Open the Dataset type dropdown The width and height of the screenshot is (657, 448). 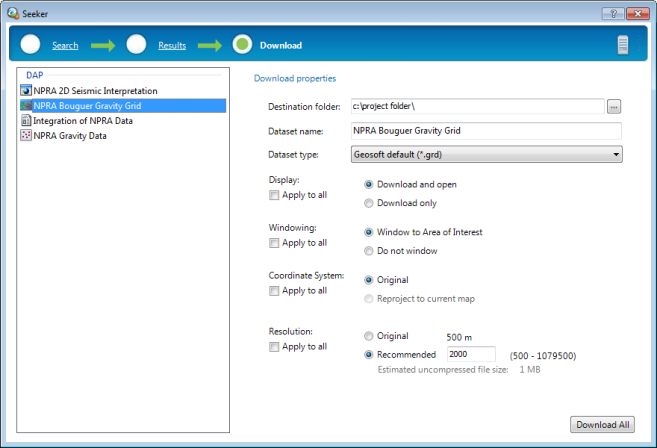click(x=486, y=154)
